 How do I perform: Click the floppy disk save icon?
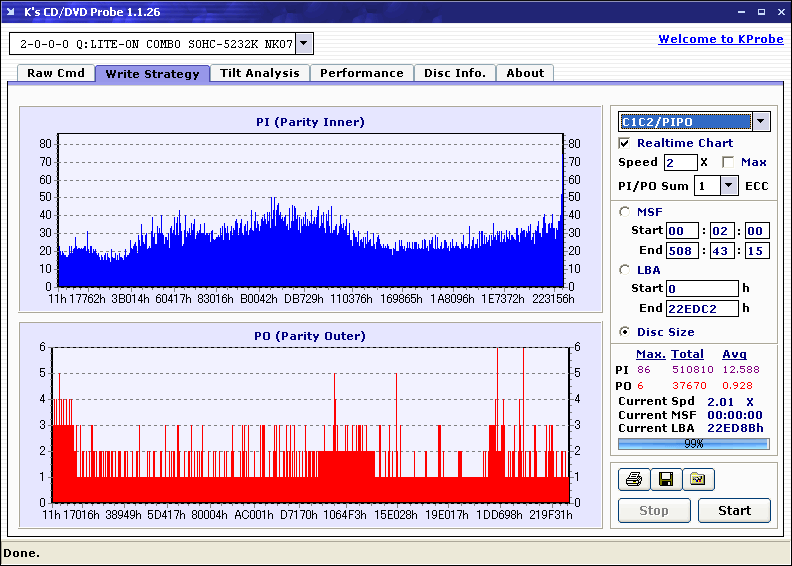coord(665,479)
